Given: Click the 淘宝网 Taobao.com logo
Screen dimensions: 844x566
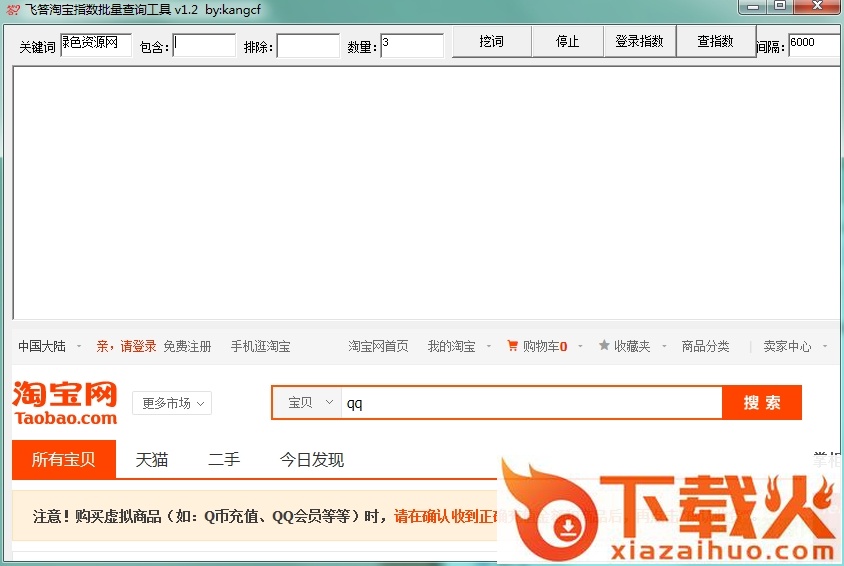Looking at the screenshot, I should (x=65, y=404).
